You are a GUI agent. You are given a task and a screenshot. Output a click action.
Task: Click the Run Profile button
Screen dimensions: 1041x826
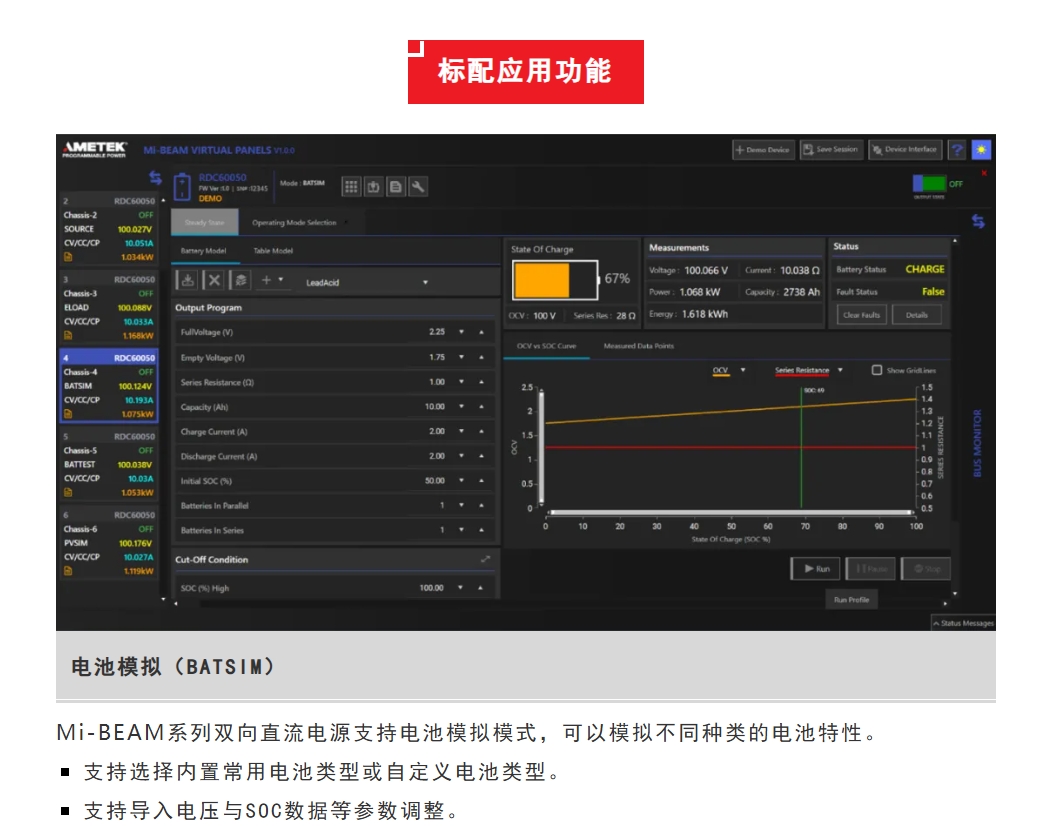click(851, 600)
